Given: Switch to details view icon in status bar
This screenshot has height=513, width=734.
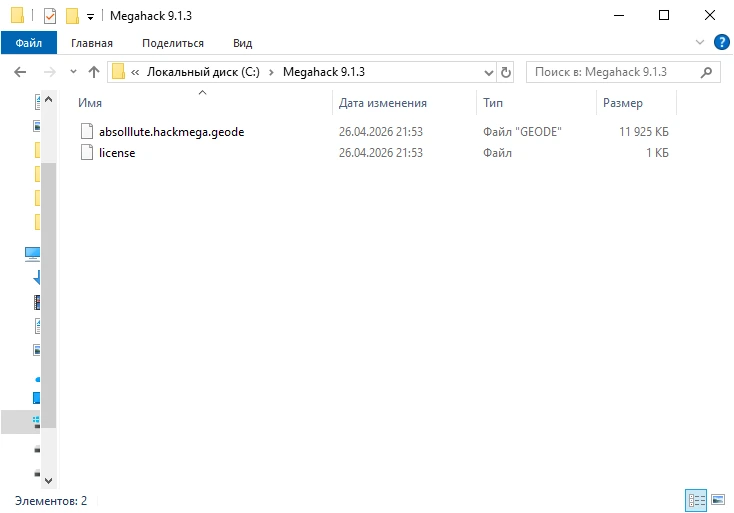Looking at the screenshot, I should [x=696, y=500].
